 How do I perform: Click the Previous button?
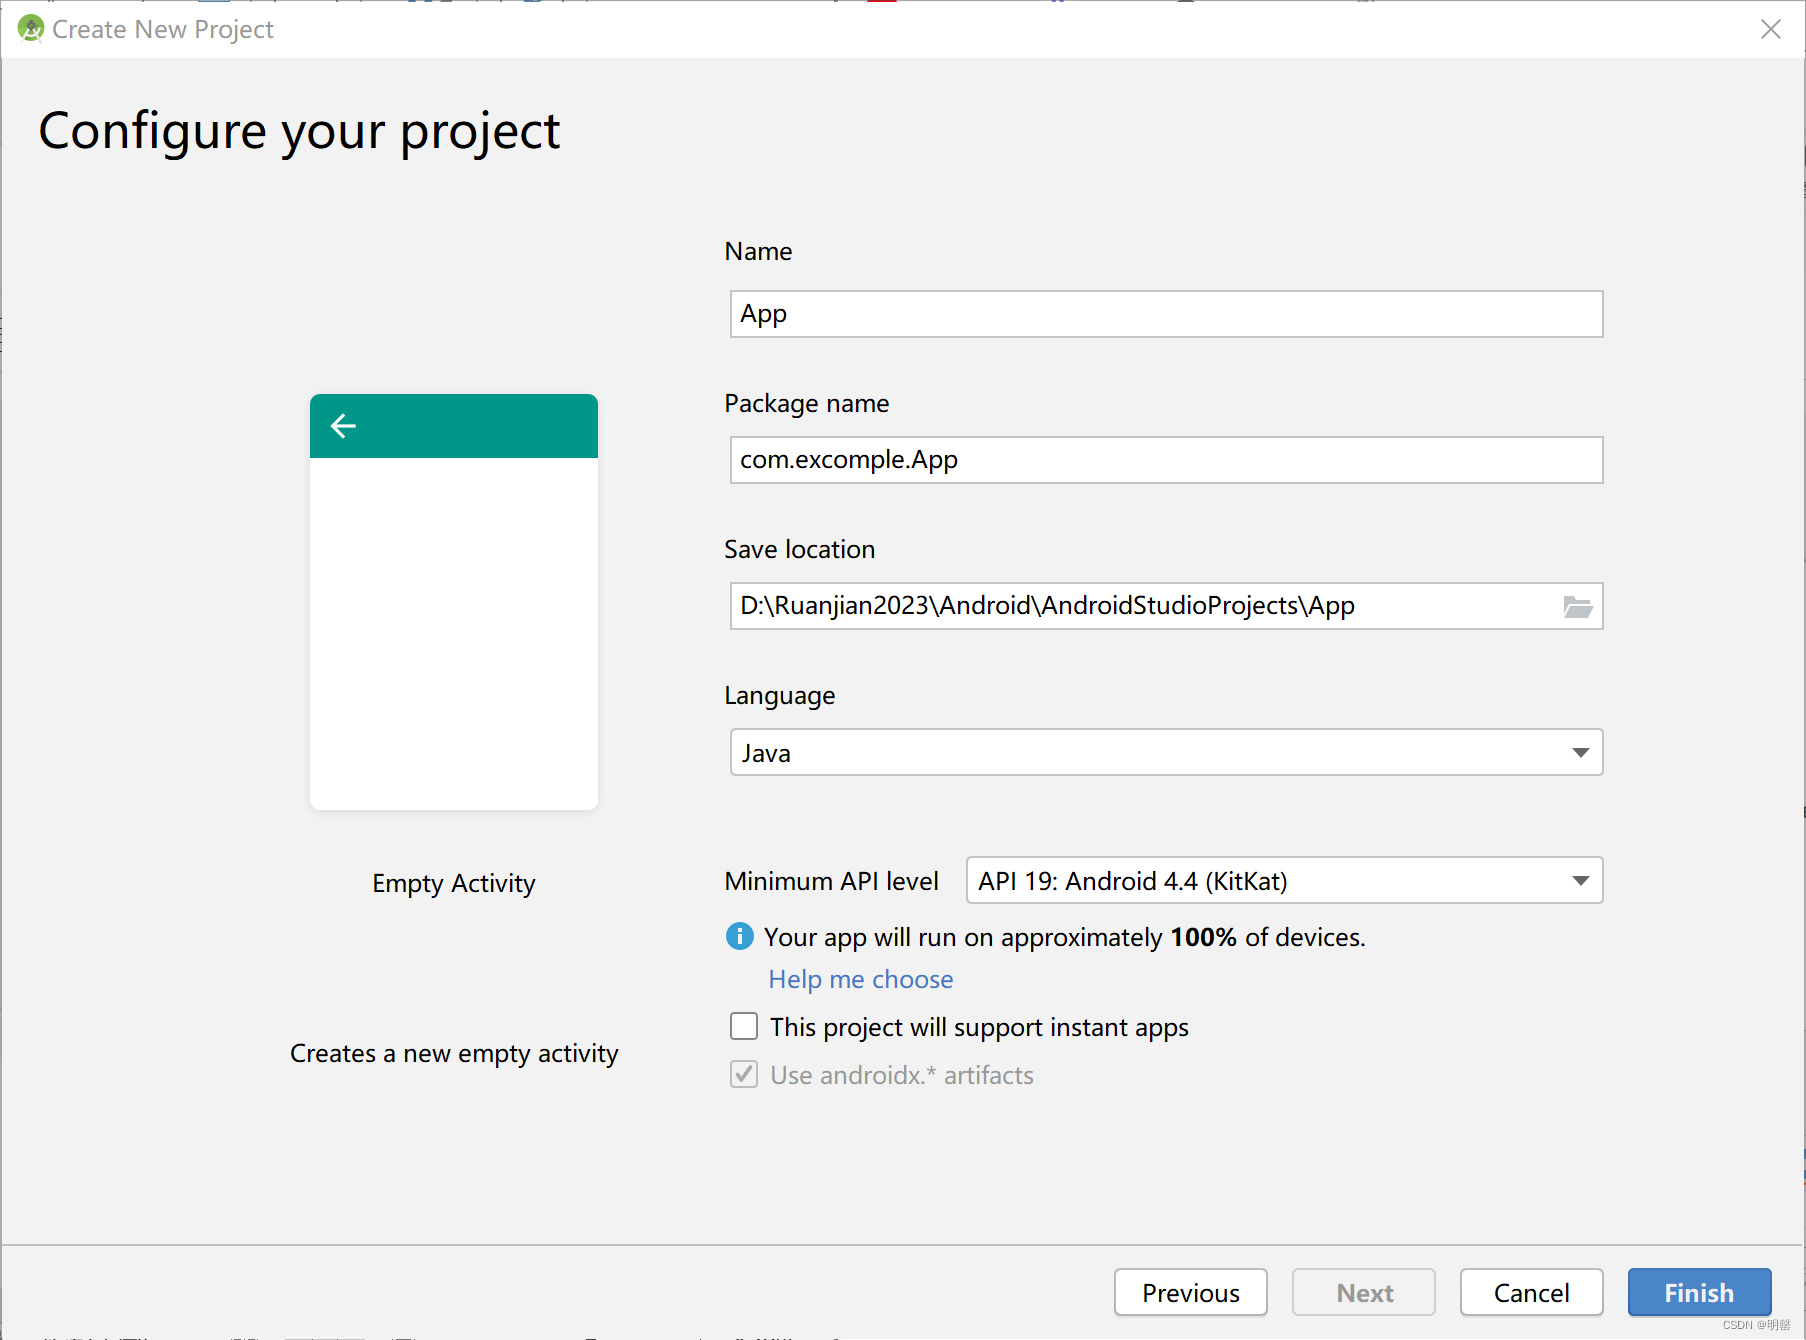(1190, 1292)
